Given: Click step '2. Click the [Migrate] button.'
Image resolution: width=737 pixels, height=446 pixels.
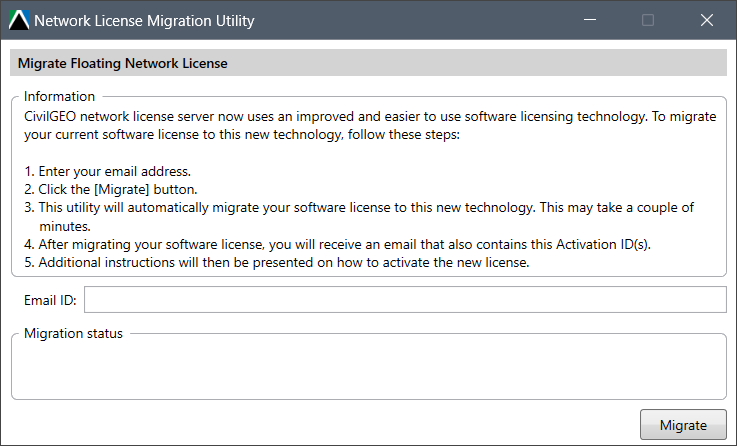Looking at the screenshot, I should (x=111, y=189).
